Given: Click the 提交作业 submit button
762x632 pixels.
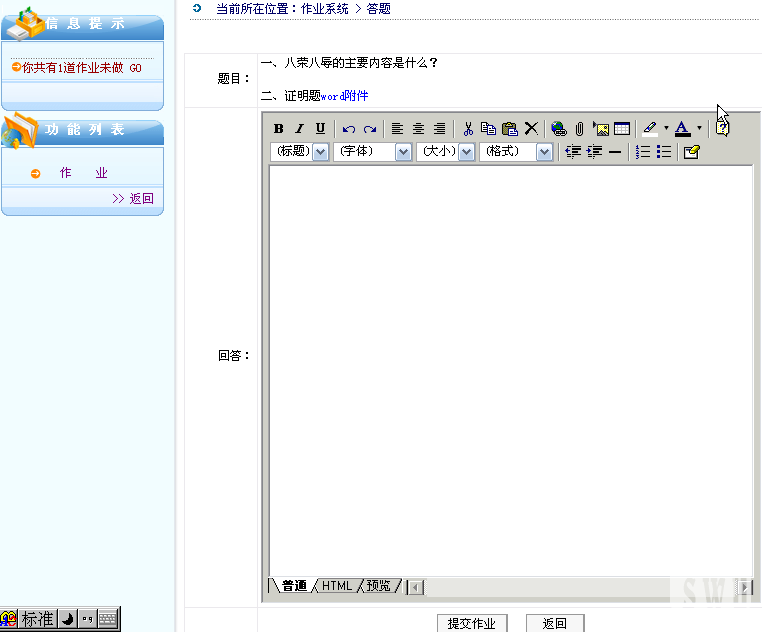Looking at the screenshot, I should coord(472,623).
